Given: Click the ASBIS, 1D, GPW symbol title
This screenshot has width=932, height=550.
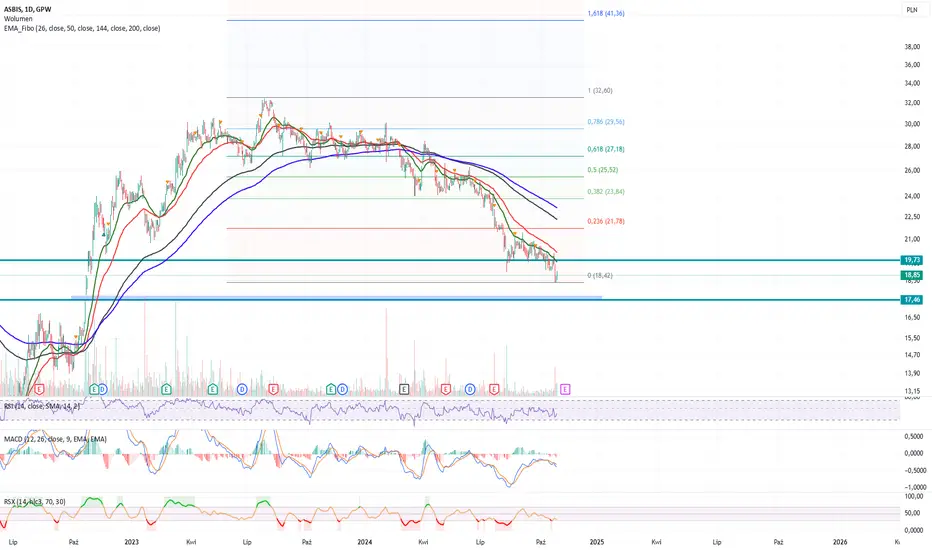Looking at the screenshot, I should [27, 10].
